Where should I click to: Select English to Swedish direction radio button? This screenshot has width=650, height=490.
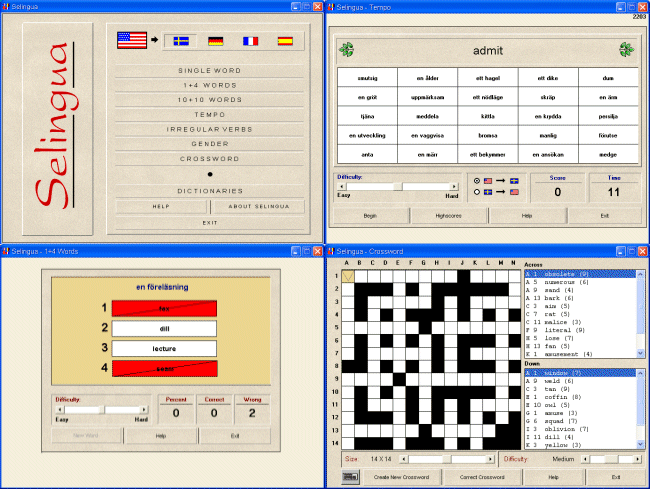477,181
